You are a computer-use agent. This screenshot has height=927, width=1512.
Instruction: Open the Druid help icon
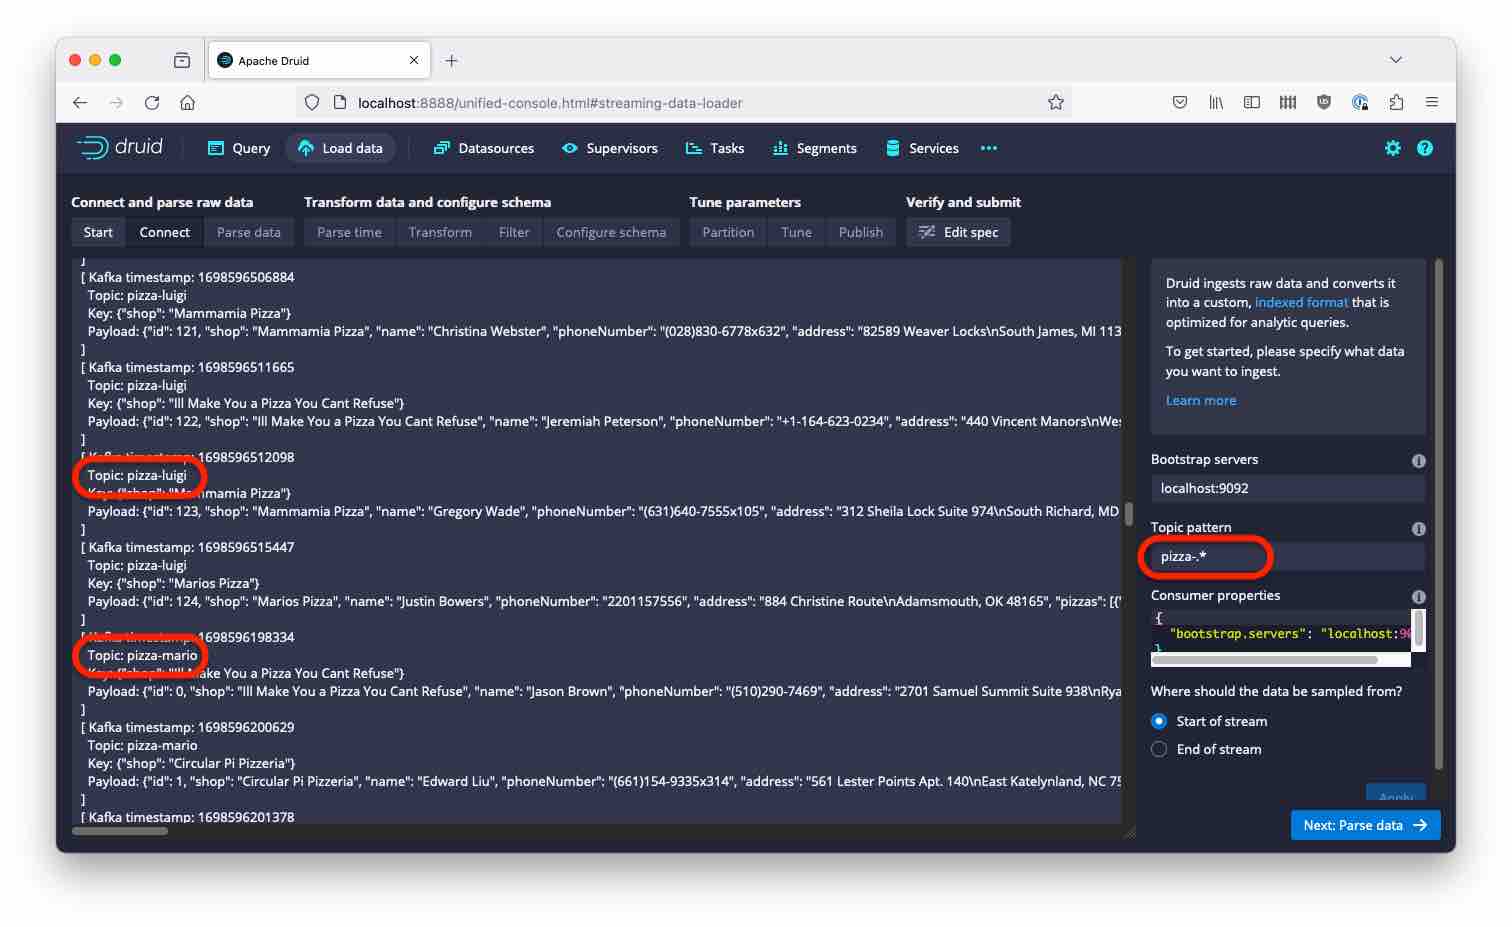coord(1425,147)
